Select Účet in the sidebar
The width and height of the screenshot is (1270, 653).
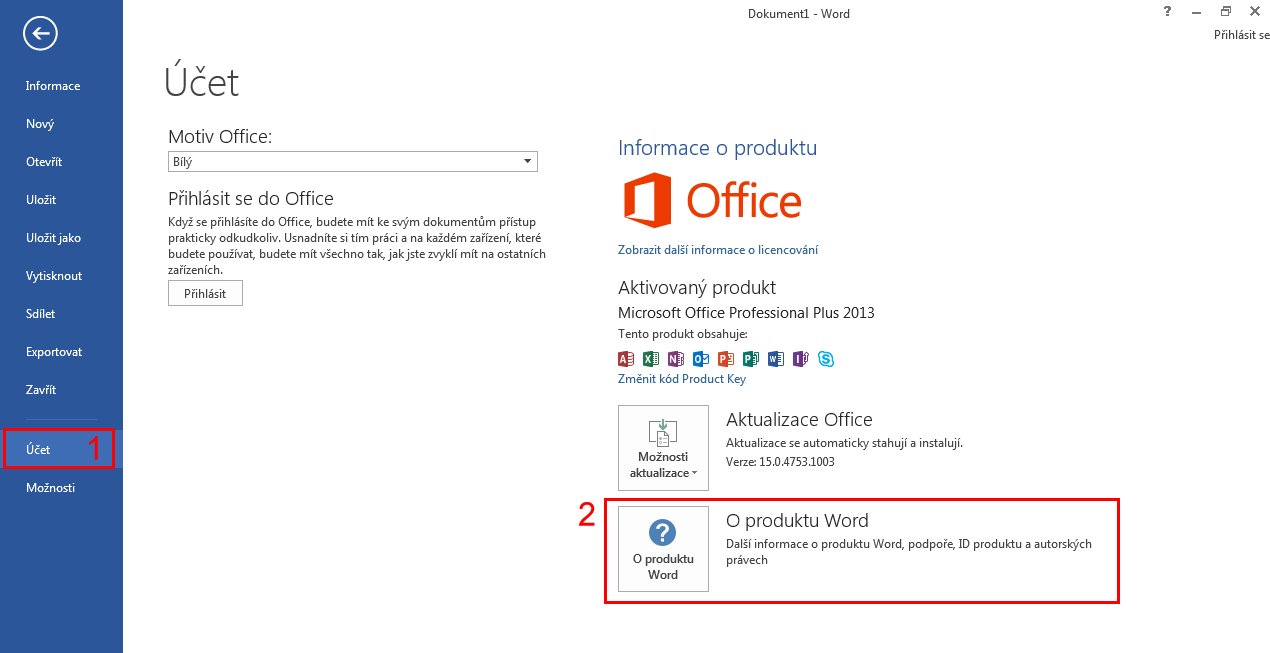(61, 450)
